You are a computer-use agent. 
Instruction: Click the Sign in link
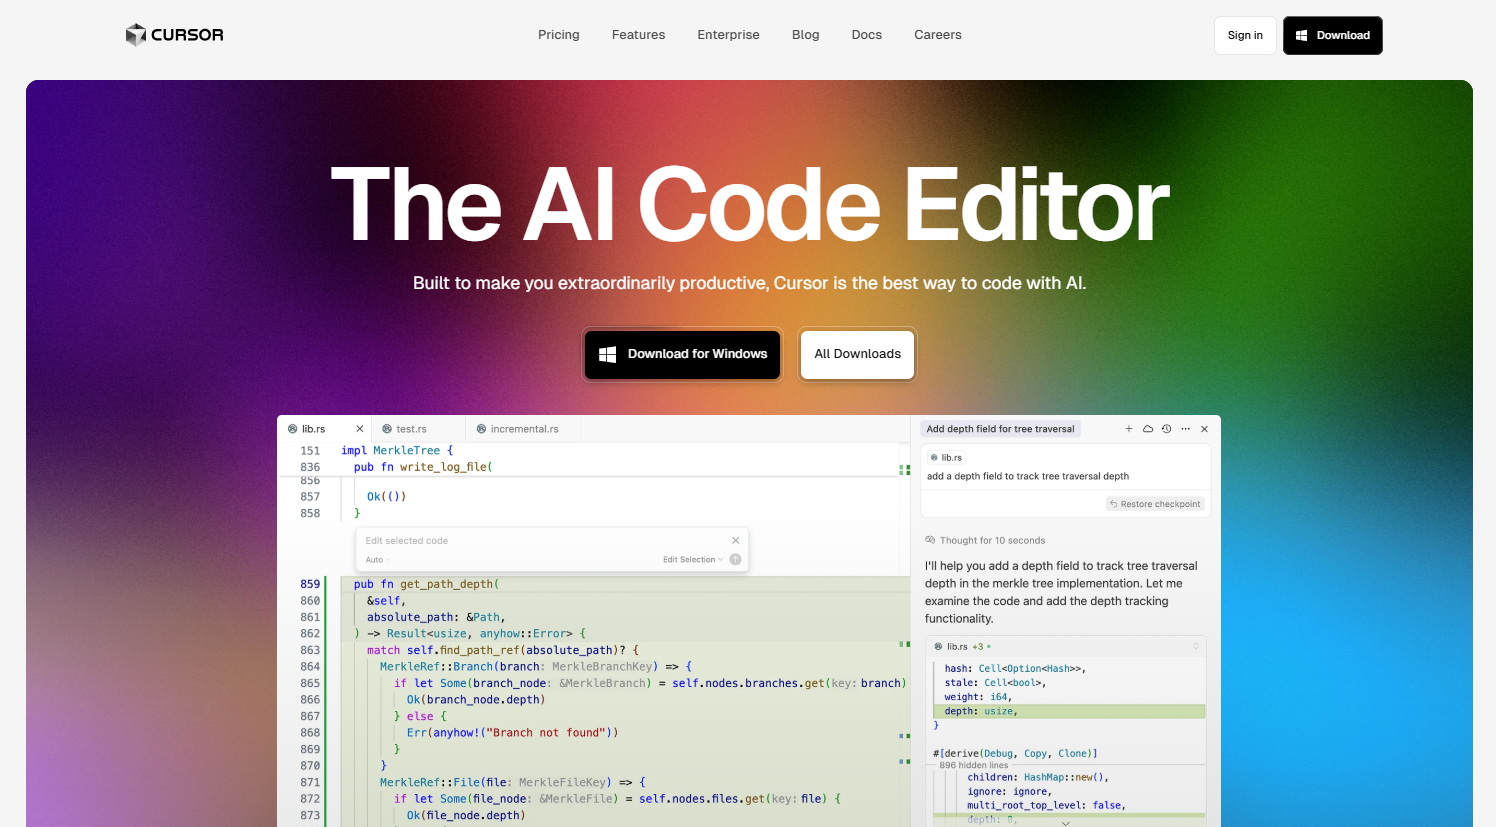pyautogui.click(x=1244, y=34)
